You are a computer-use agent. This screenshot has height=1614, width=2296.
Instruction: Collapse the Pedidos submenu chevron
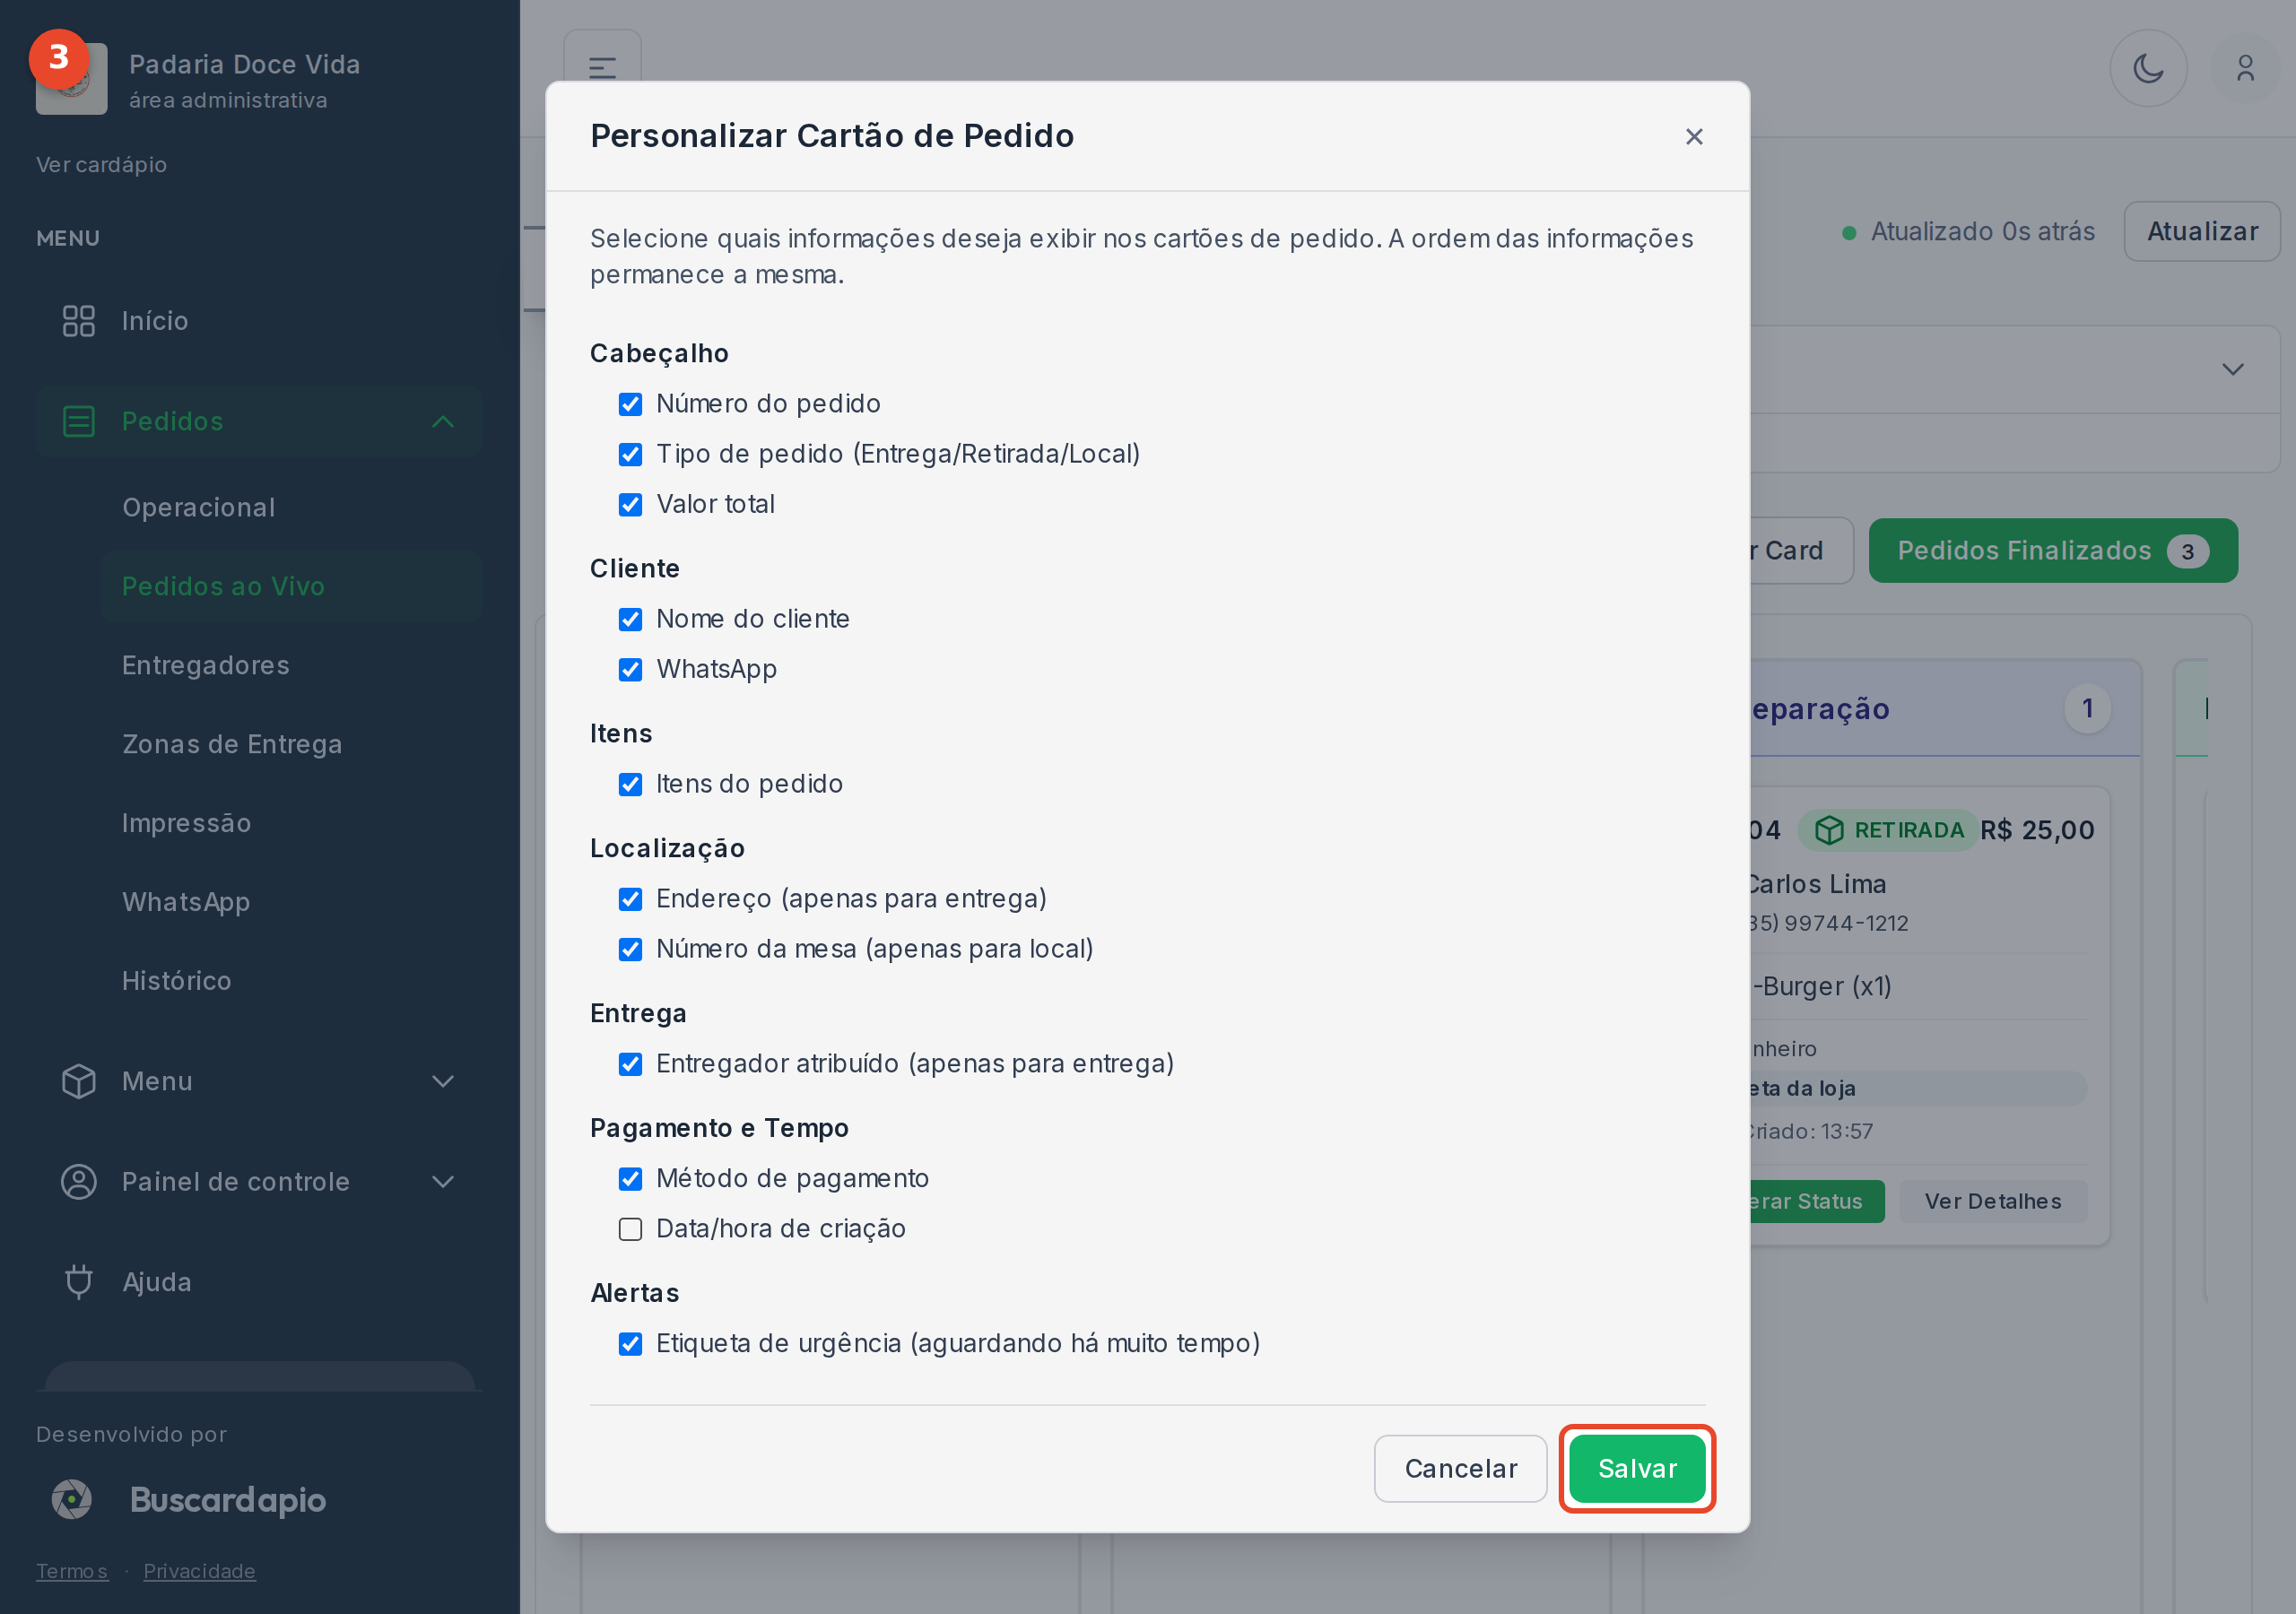(443, 421)
